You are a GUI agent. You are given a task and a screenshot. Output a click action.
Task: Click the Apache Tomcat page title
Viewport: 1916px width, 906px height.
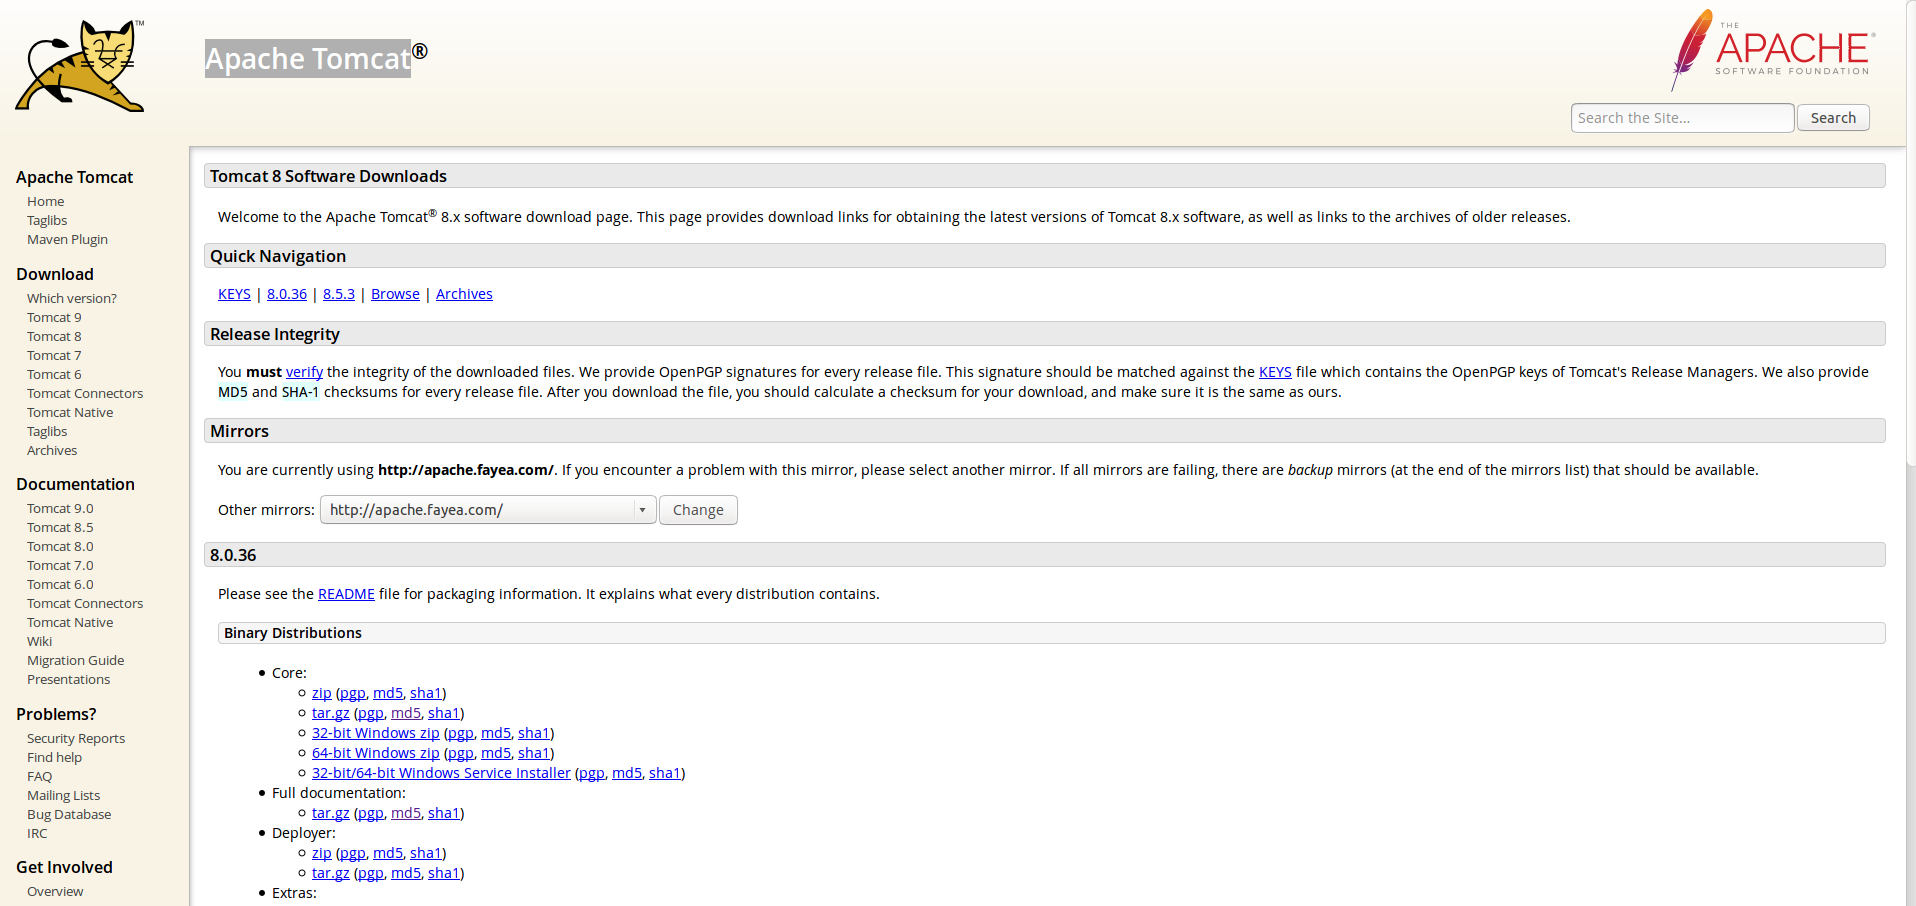pyautogui.click(x=308, y=59)
